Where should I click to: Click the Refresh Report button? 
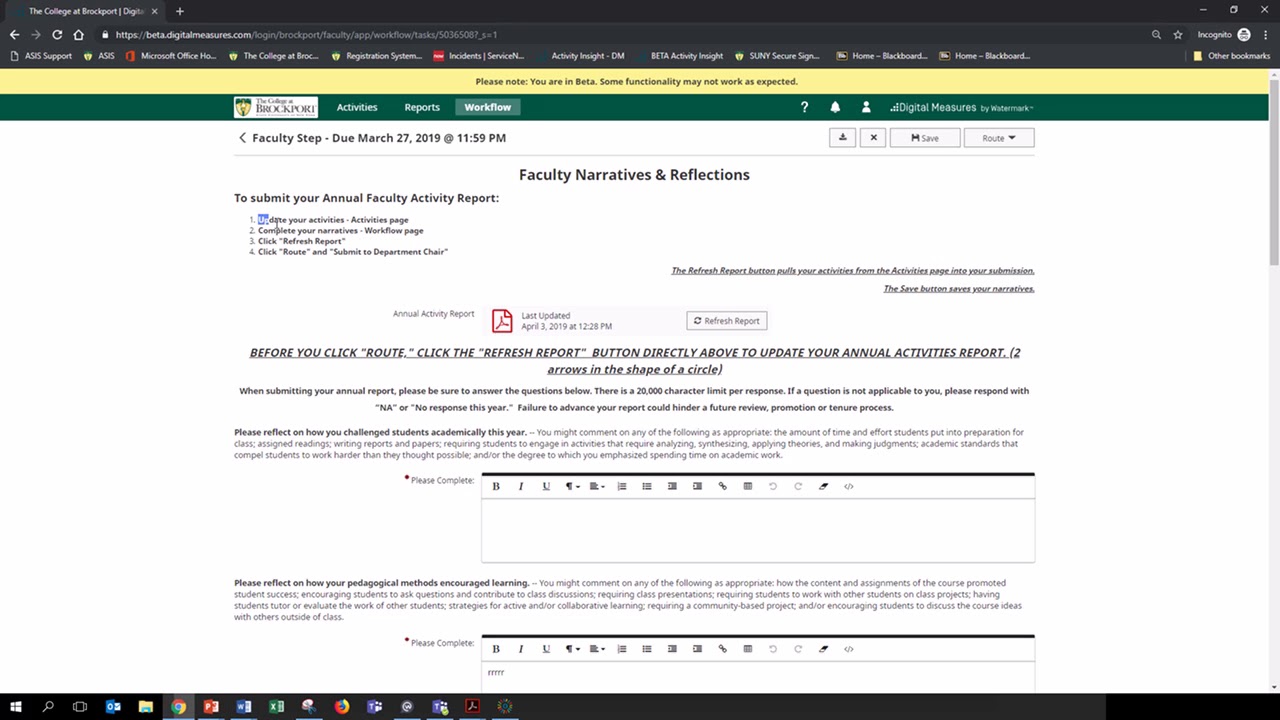tap(727, 321)
